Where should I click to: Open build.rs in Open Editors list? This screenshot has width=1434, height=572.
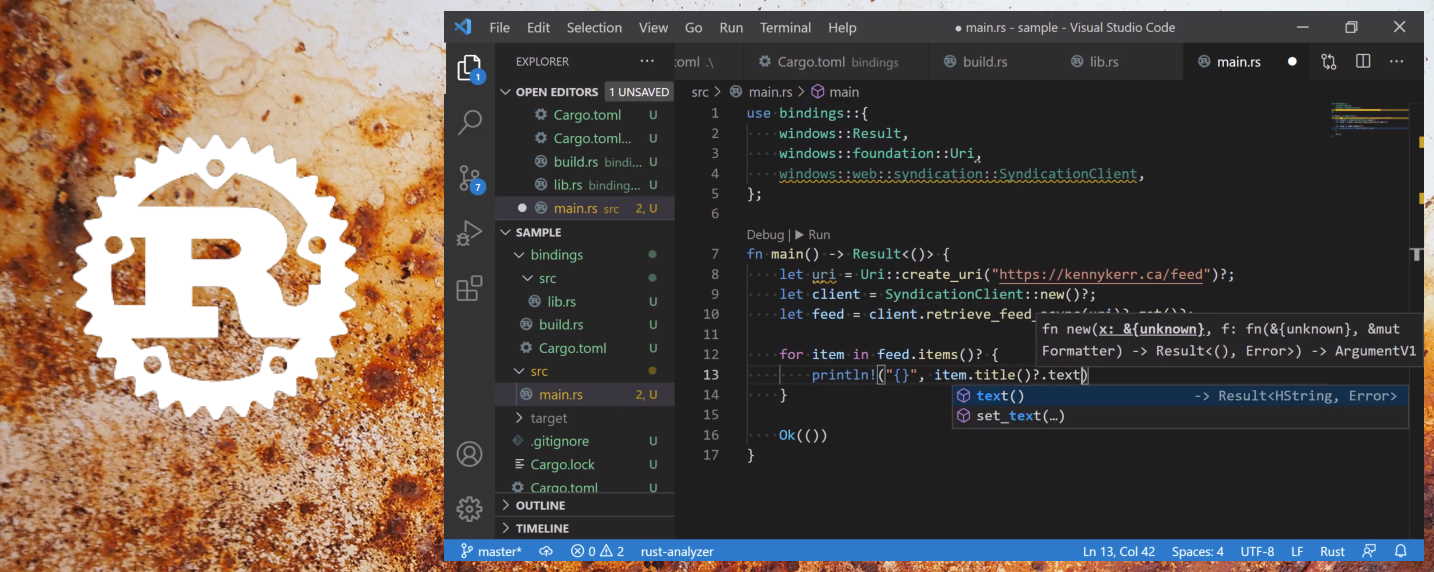point(584,161)
